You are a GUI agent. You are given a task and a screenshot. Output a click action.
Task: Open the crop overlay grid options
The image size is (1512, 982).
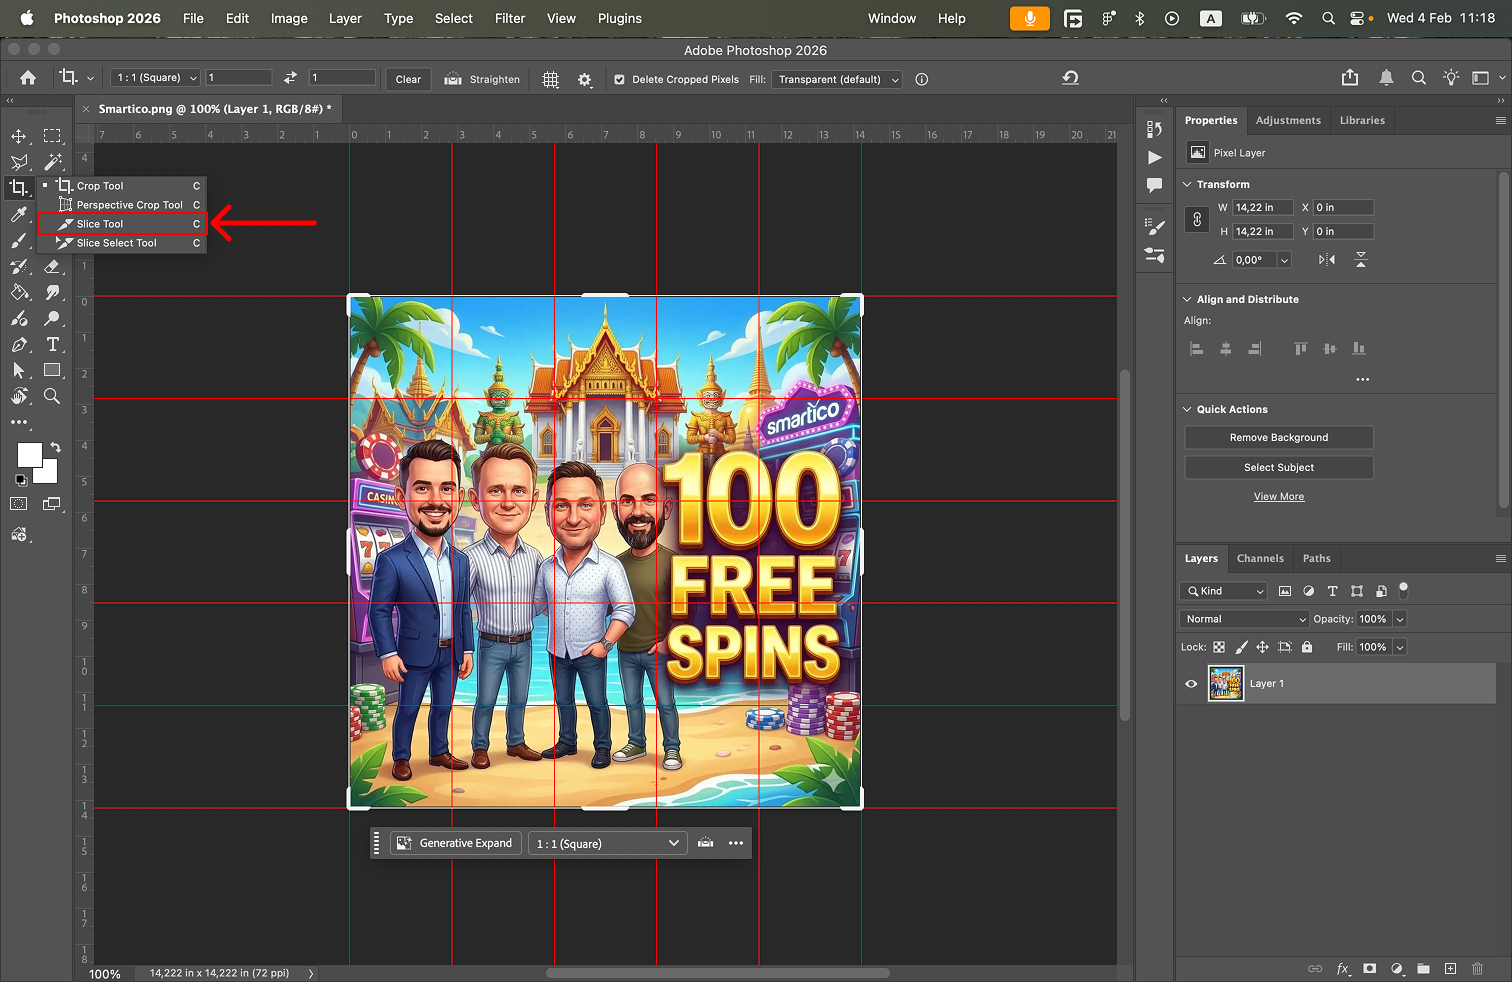coord(550,79)
